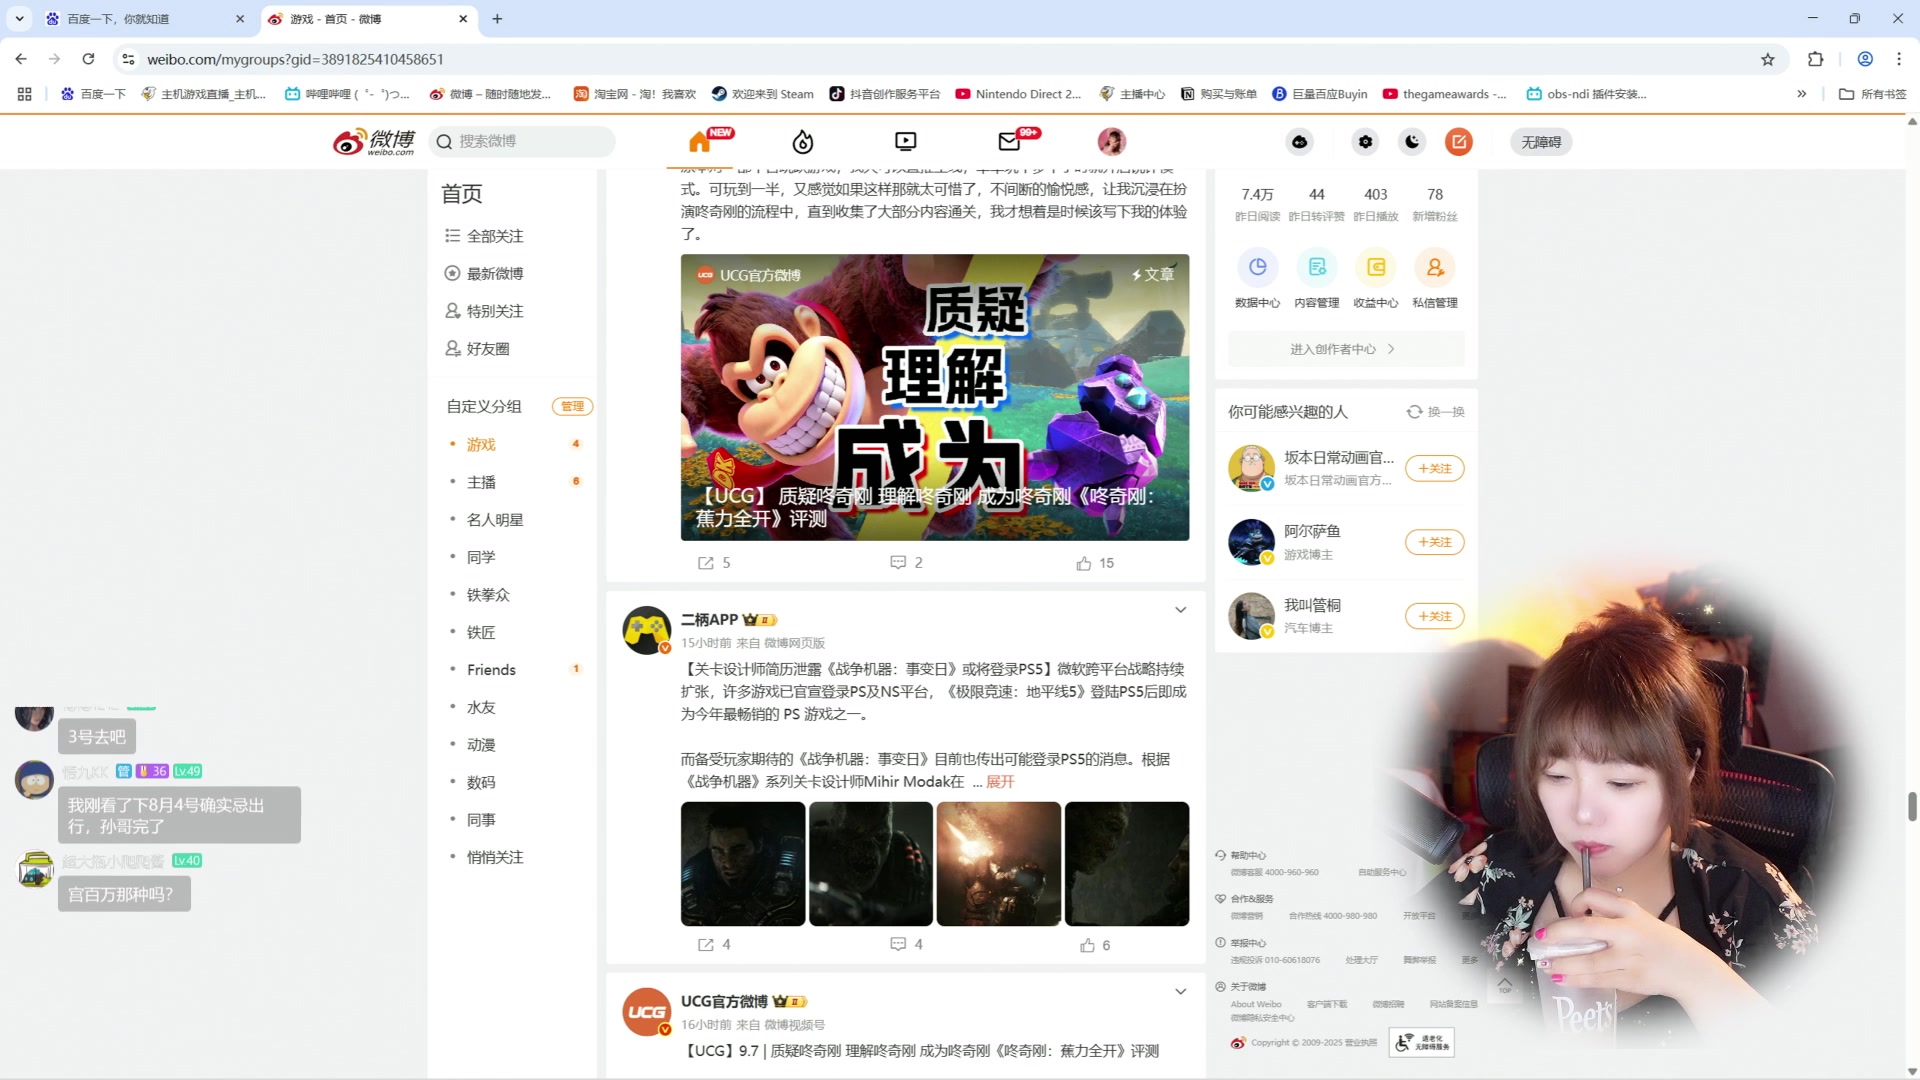Open UCG官方微博 profile avatar
Image resolution: width=1920 pixels, height=1080 pixels.
pos(647,1012)
